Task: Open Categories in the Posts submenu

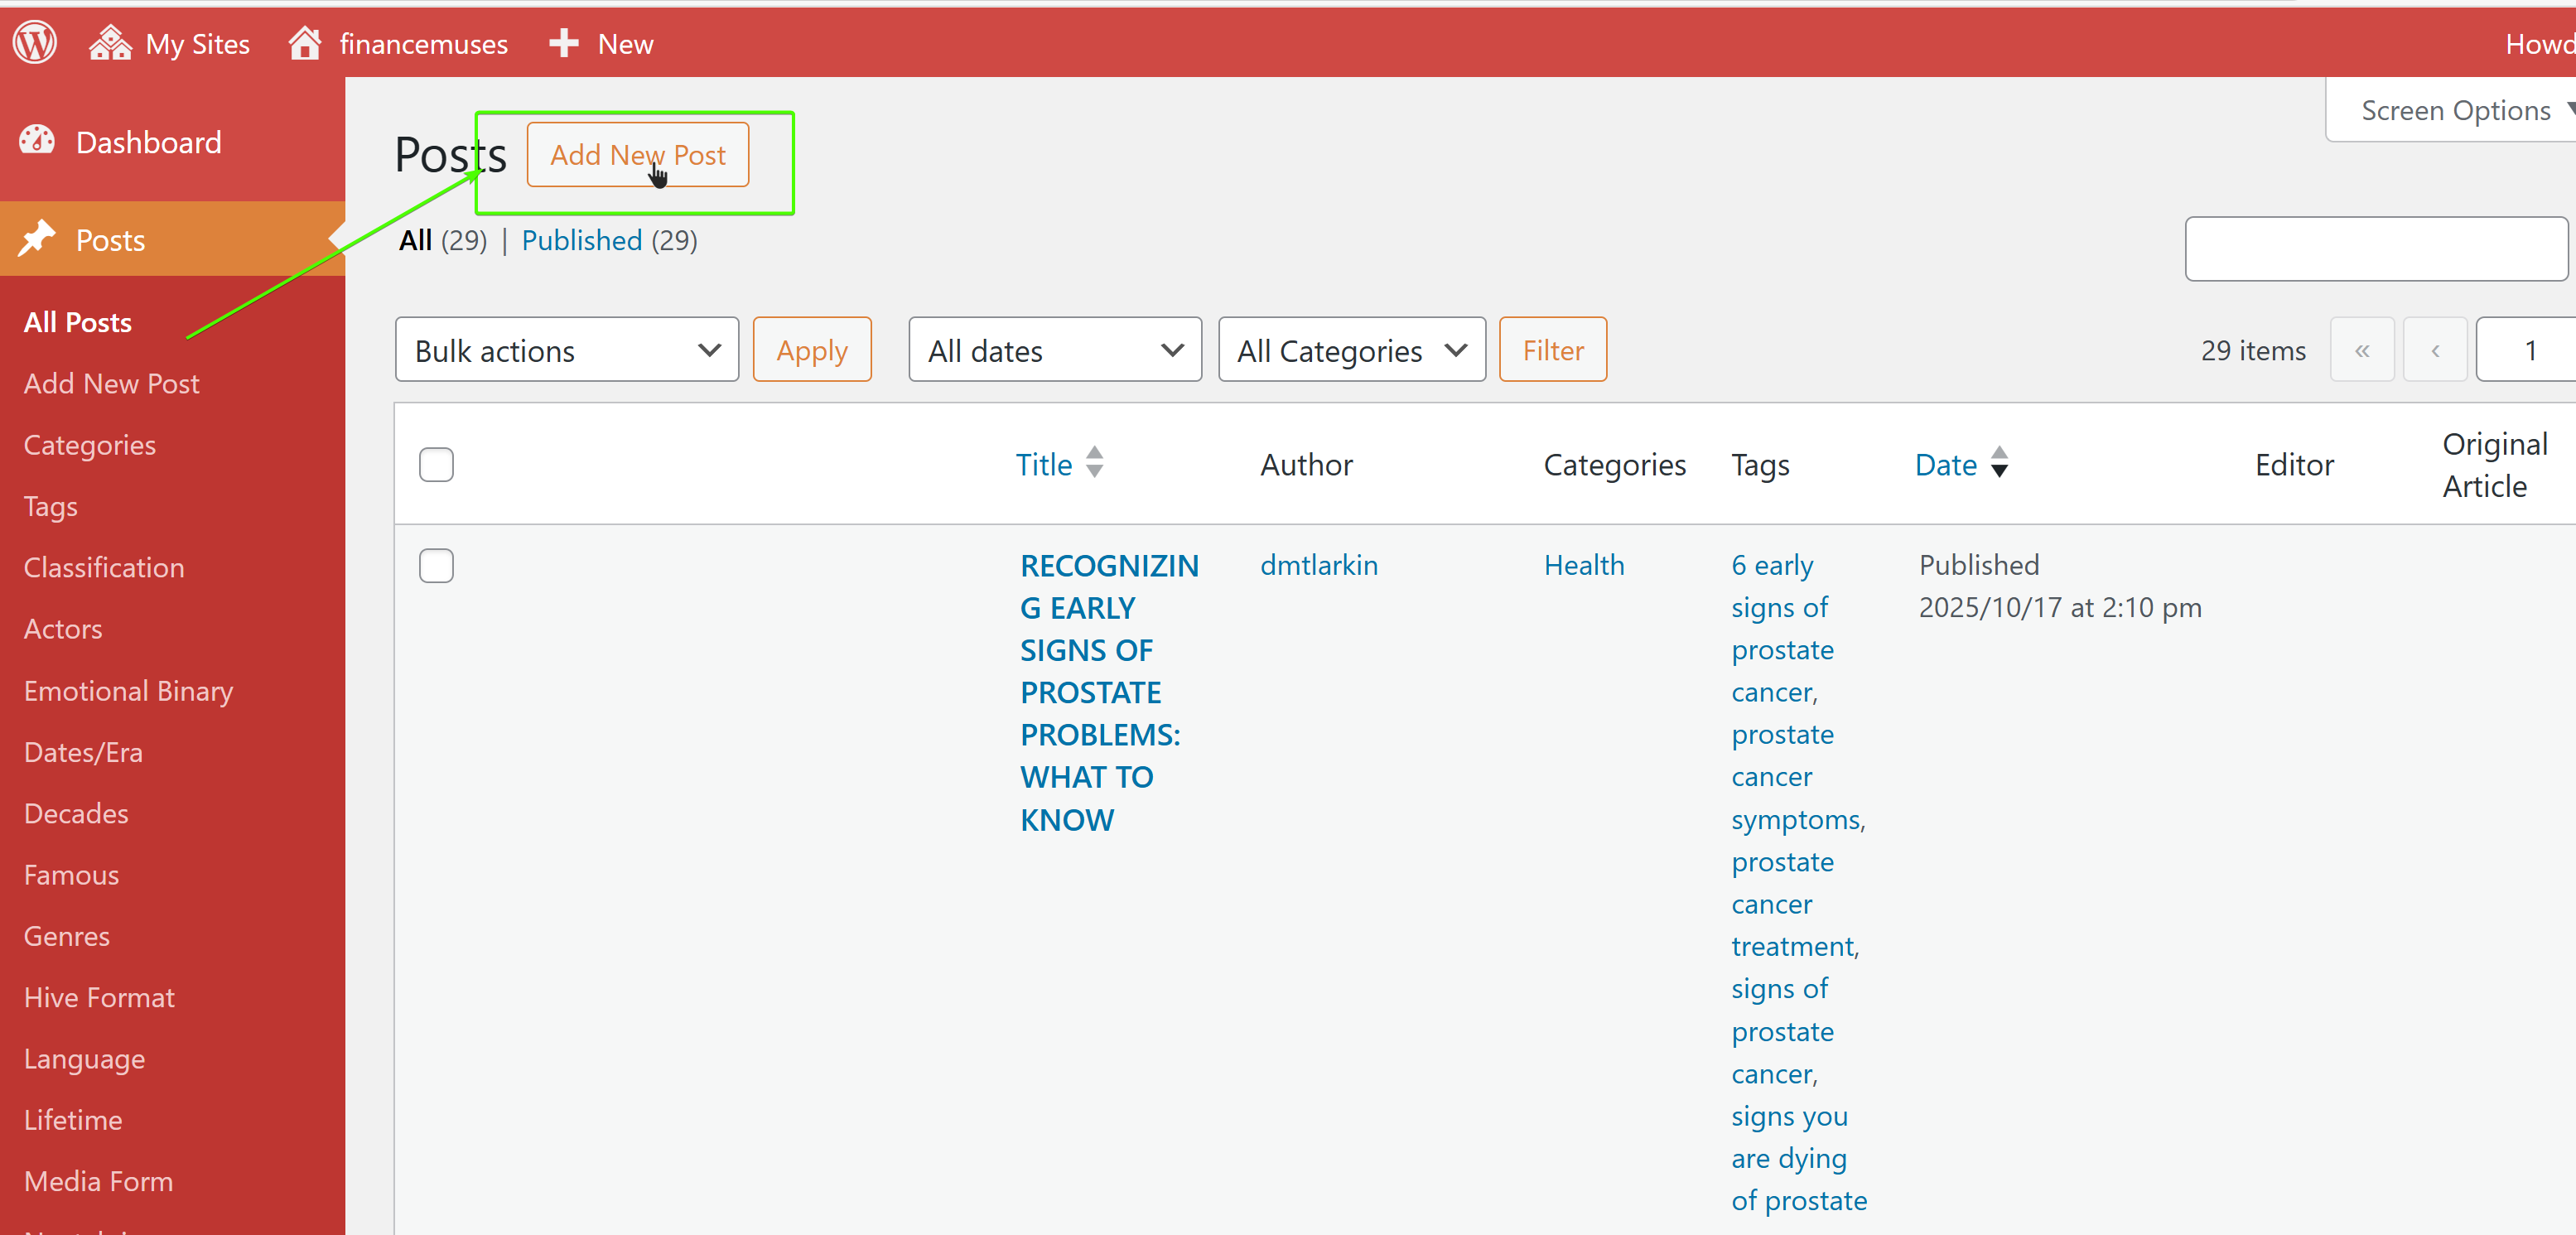Action: [x=89, y=444]
